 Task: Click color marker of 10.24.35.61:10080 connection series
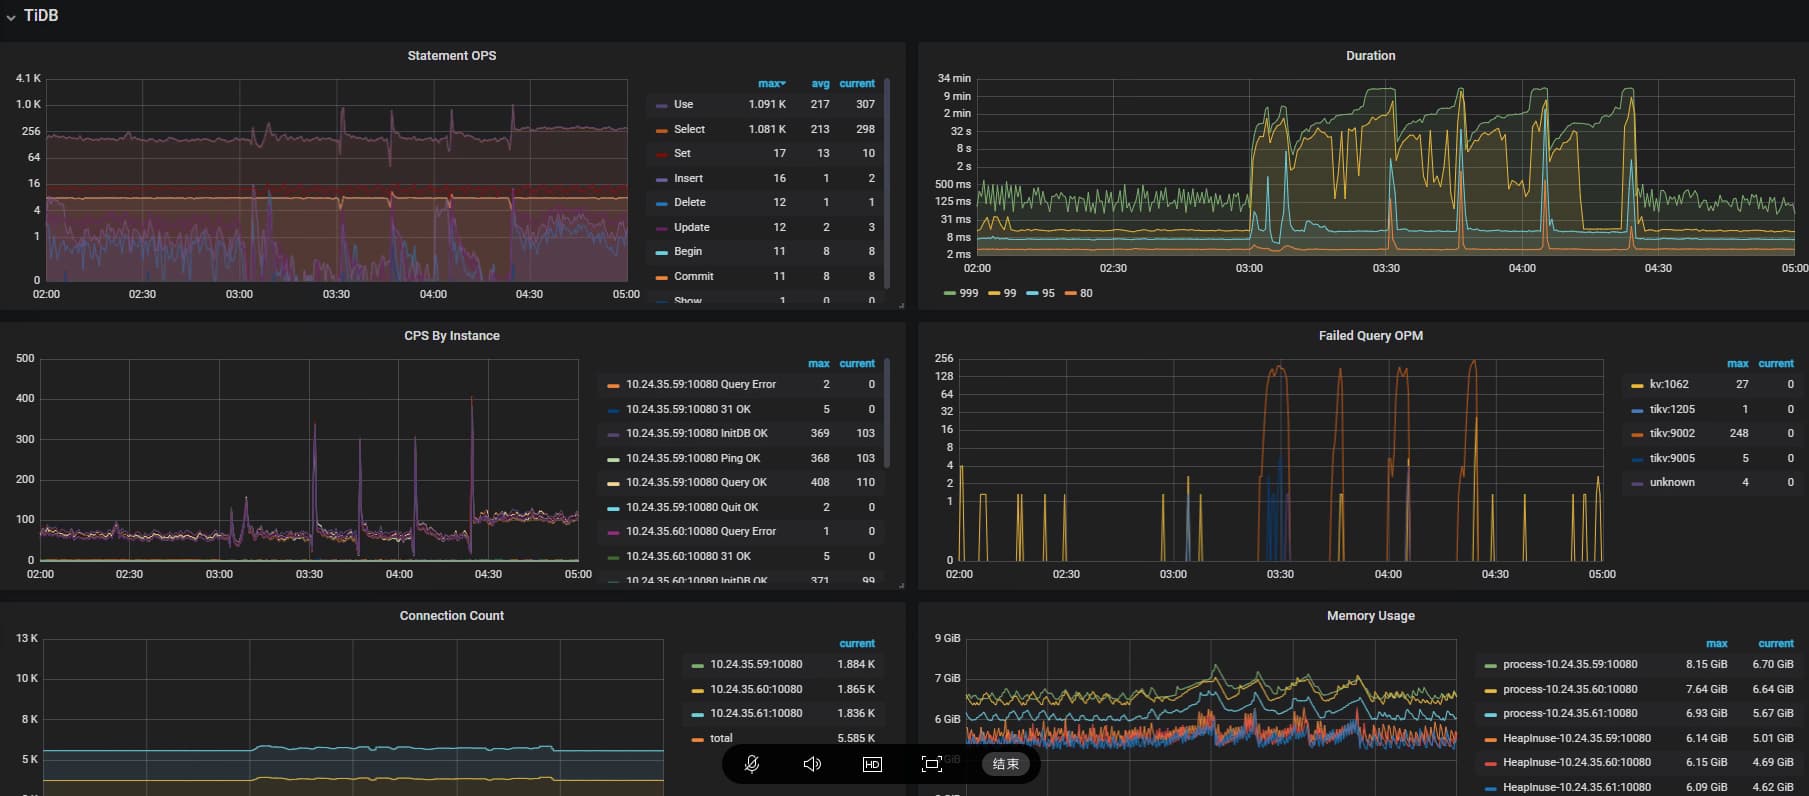pos(697,714)
